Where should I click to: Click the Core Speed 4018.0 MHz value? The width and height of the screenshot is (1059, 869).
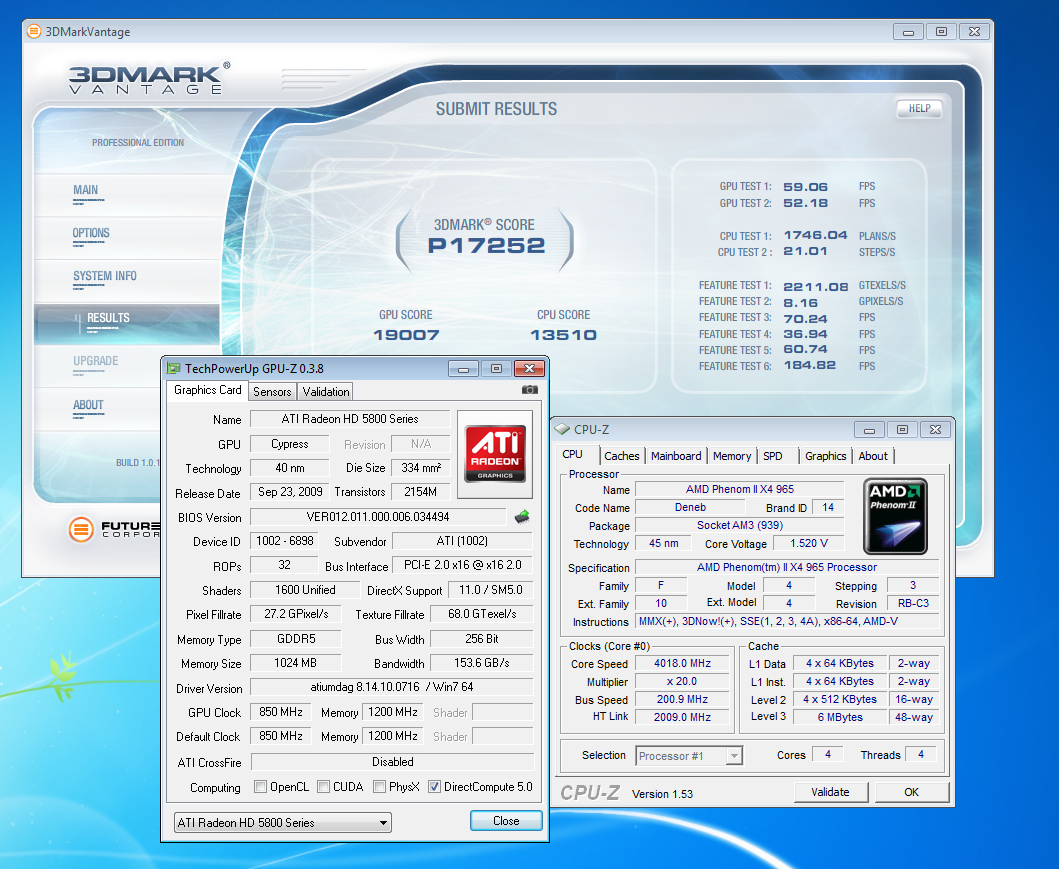click(682, 663)
